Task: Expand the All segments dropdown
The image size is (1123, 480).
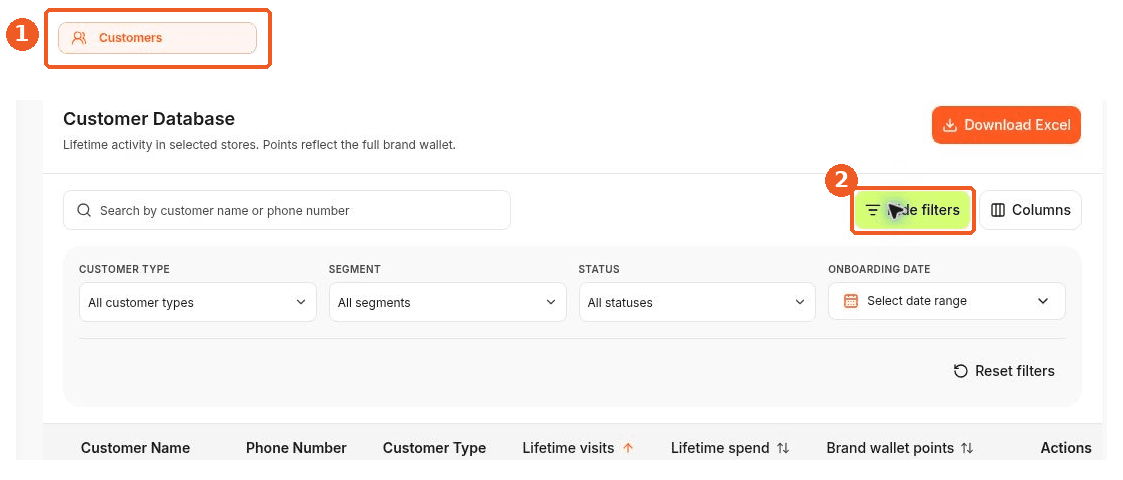Action: coord(448,302)
